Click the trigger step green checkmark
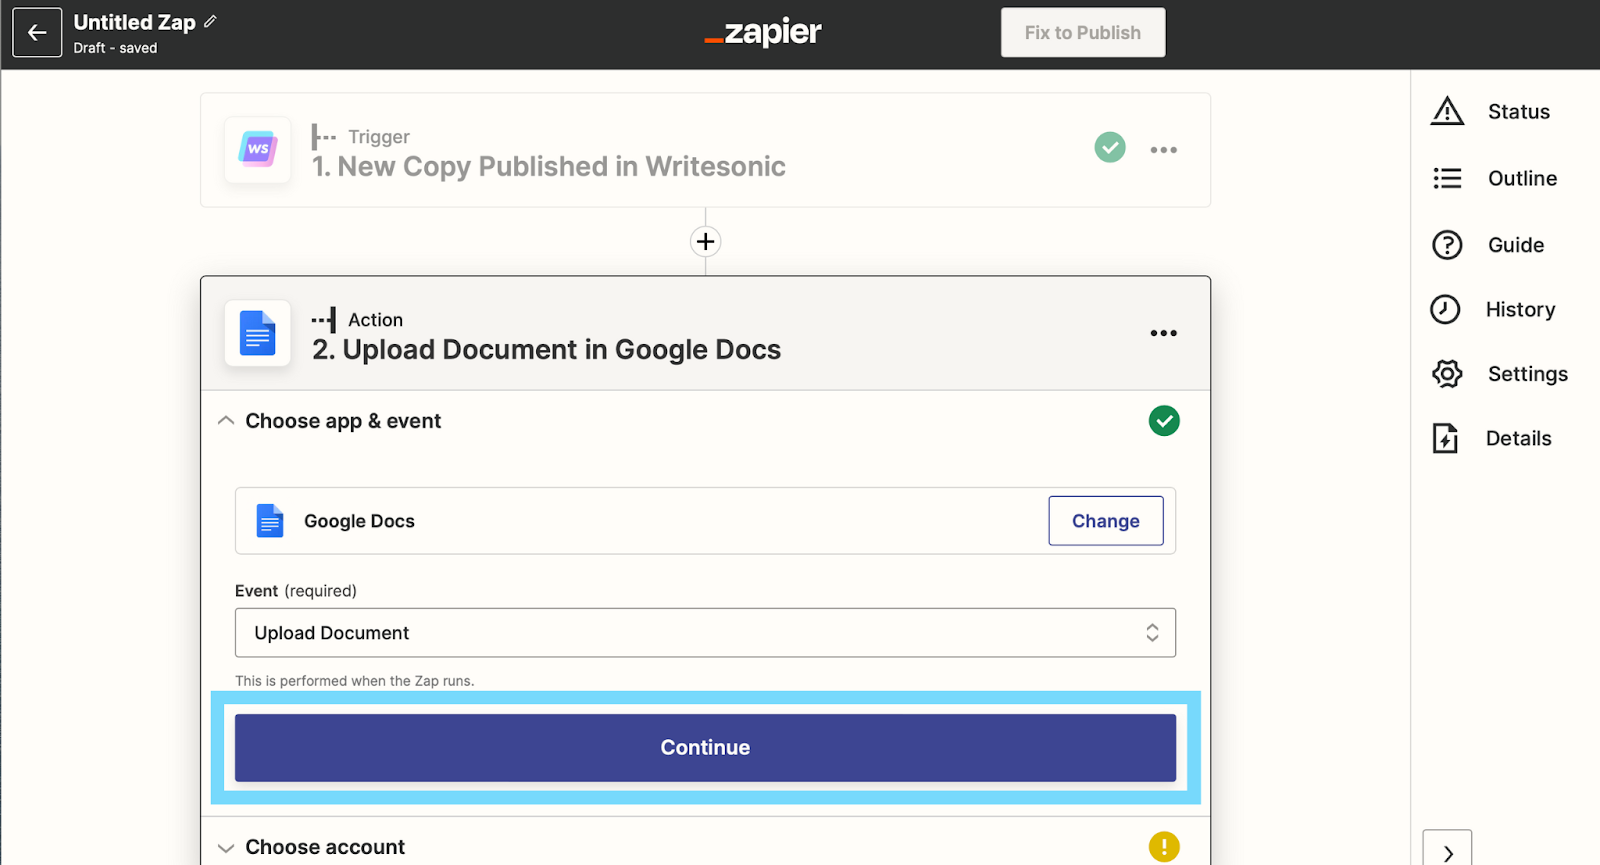The height and width of the screenshot is (865, 1600). pos(1110,147)
